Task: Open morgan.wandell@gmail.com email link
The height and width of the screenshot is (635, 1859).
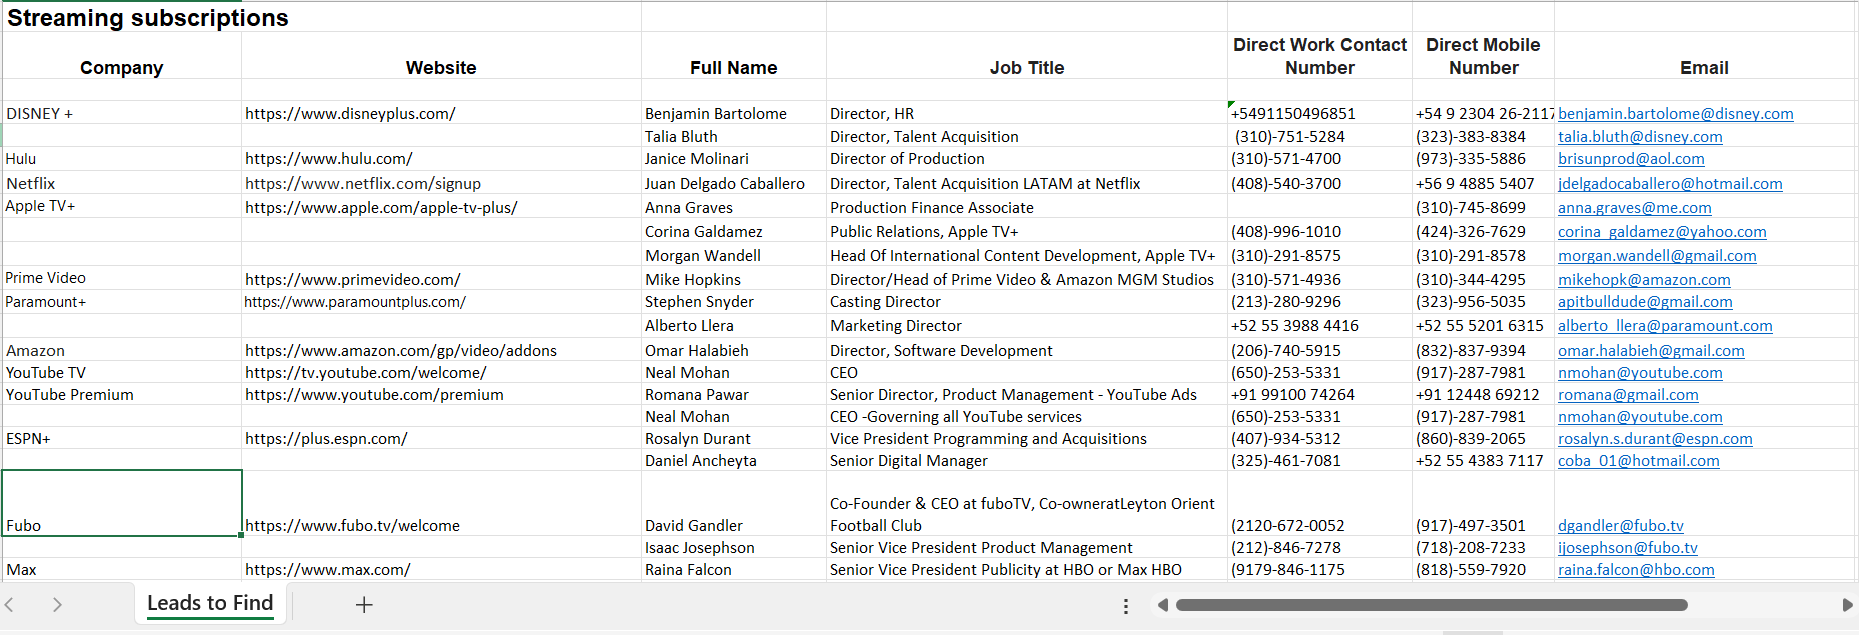Action: click(x=1657, y=256)
